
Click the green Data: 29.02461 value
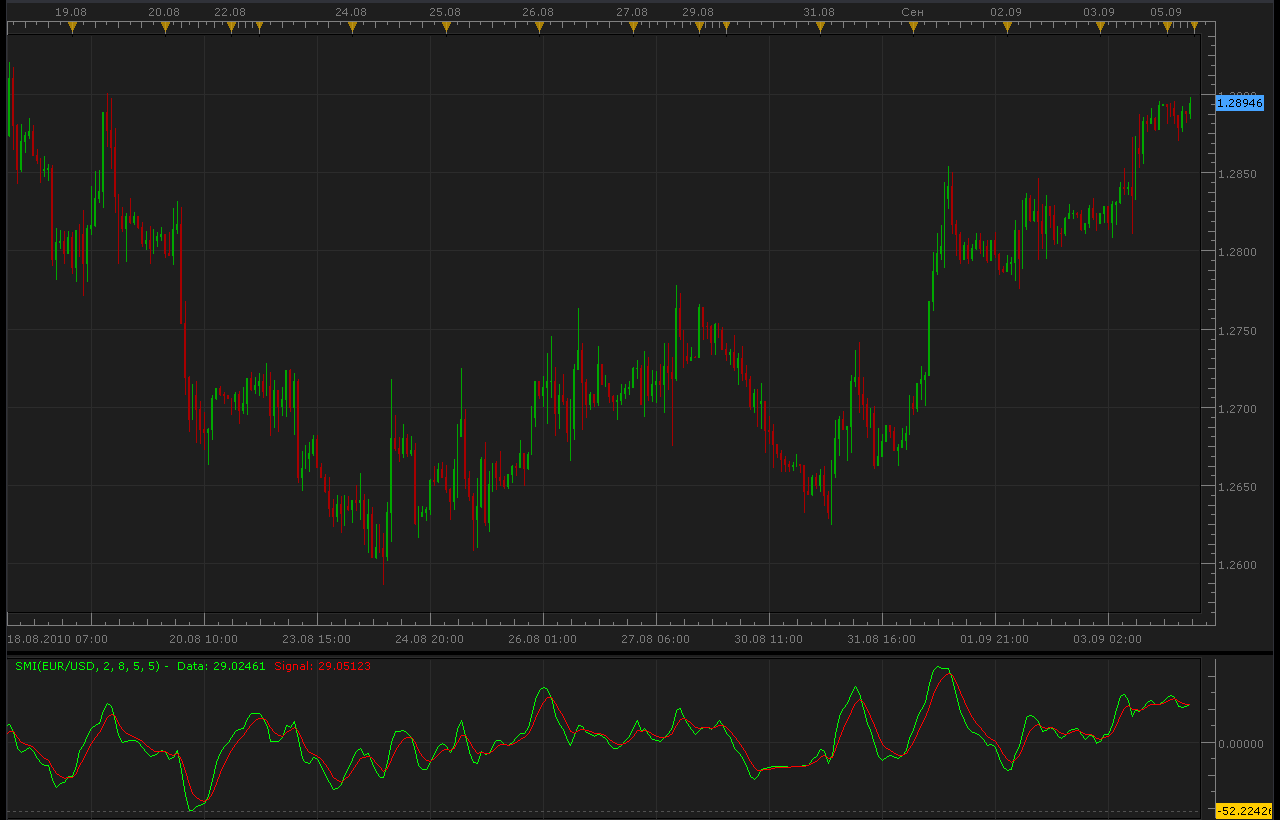point(221,666)
